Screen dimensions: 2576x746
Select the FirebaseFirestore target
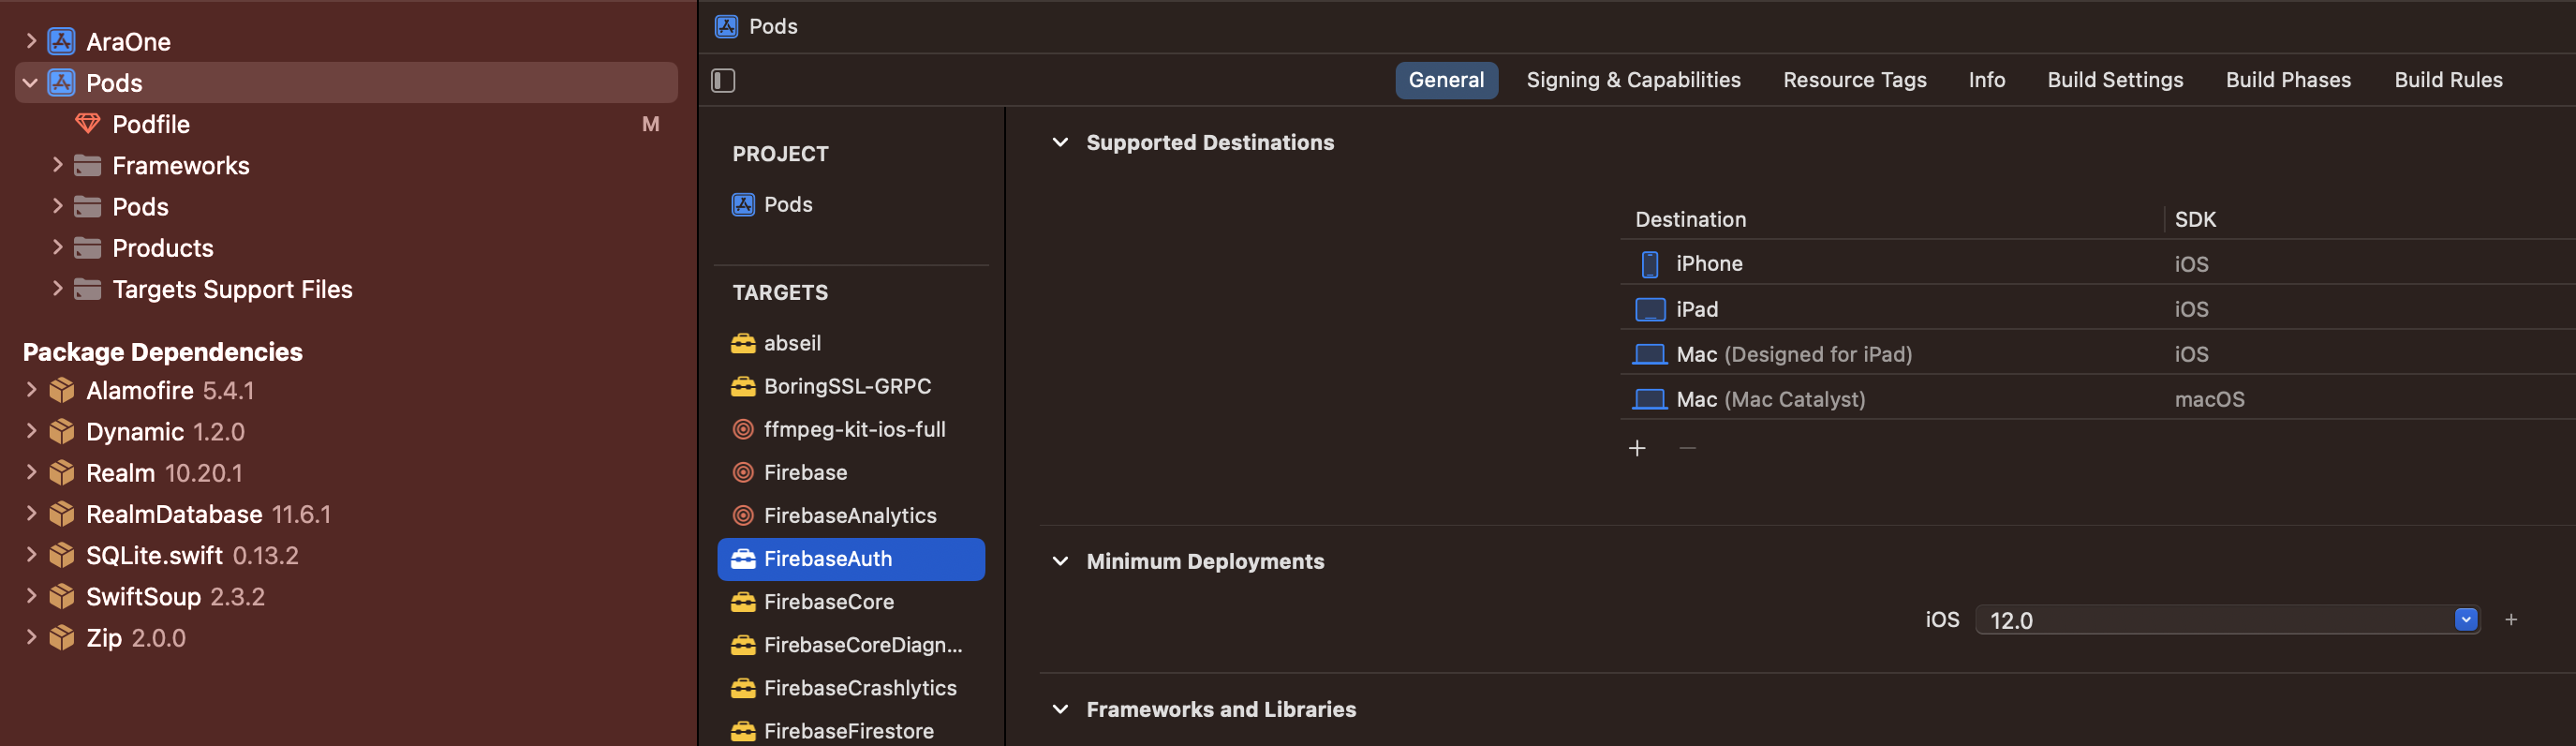pyautogui.click(x=851, y=731)
